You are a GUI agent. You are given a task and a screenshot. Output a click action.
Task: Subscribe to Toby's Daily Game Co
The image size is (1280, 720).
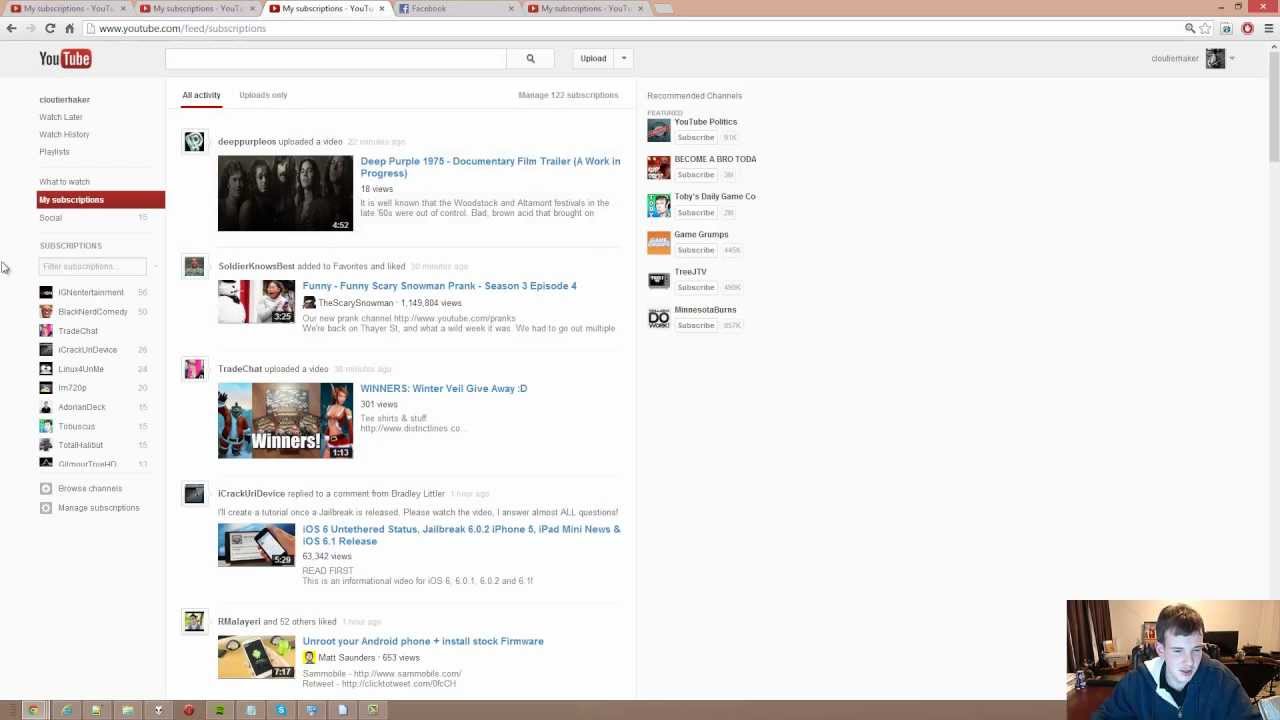point(695,213)
